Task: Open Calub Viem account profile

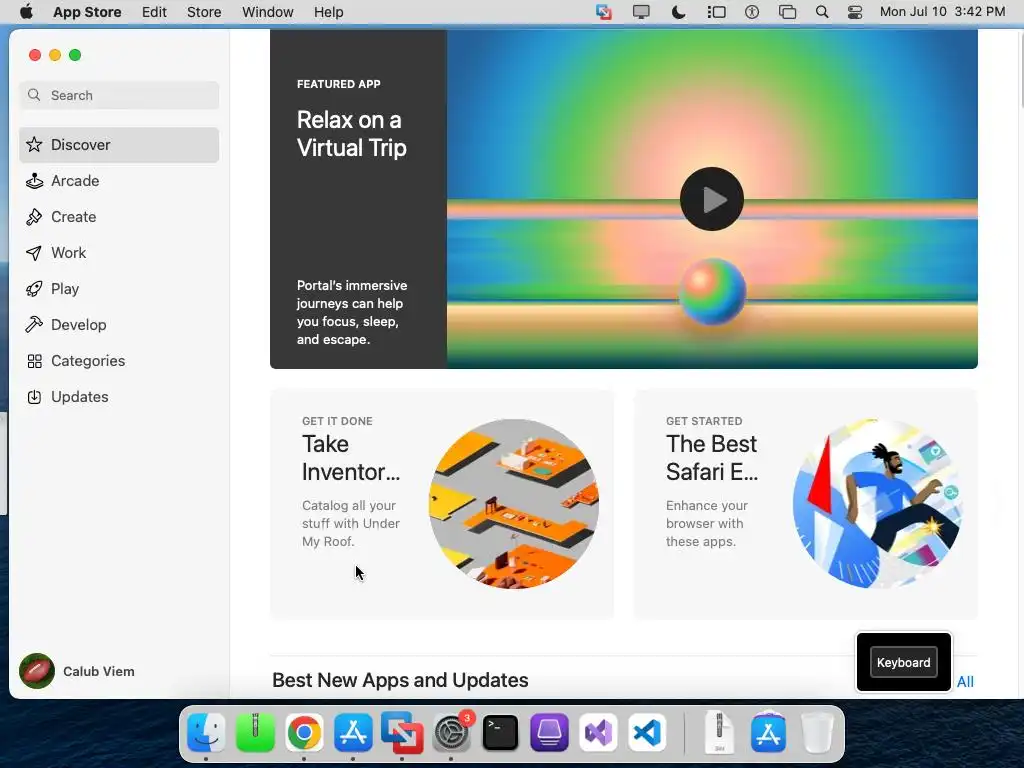Action: pos(77,671)
